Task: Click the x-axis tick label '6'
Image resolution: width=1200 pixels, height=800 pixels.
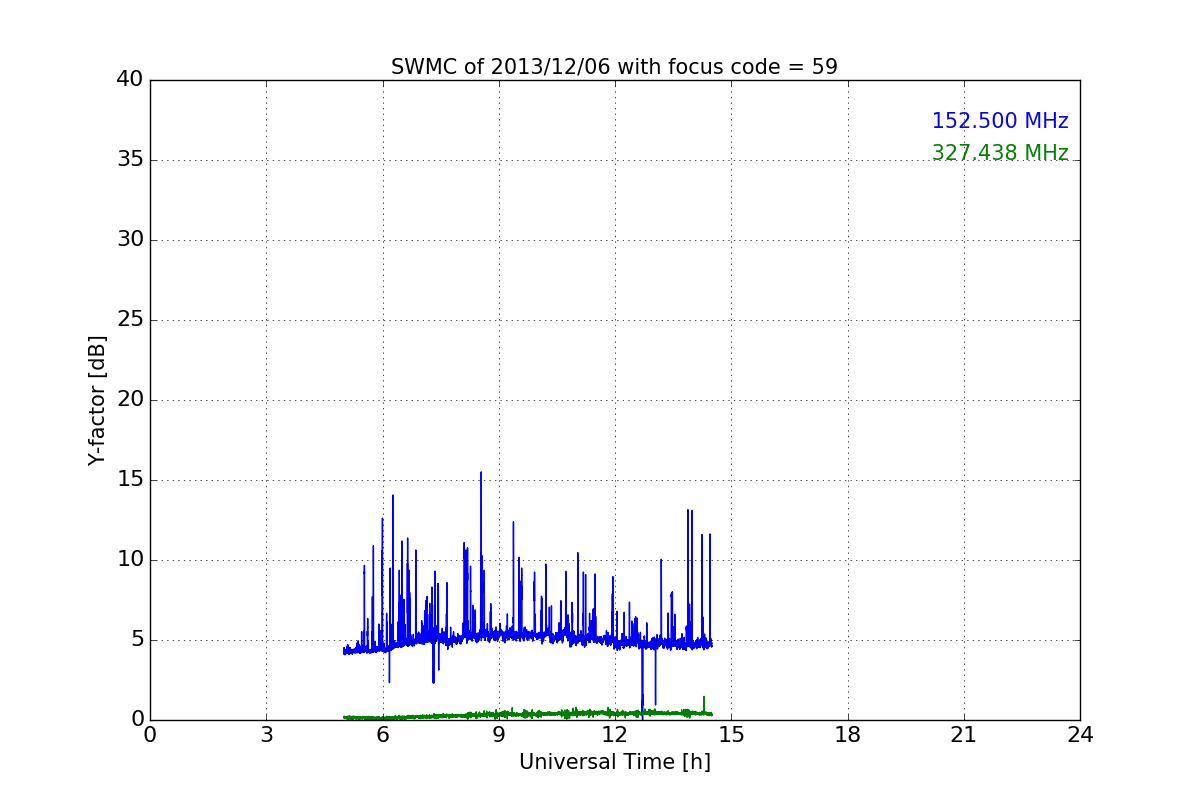Action: point(382,735)
